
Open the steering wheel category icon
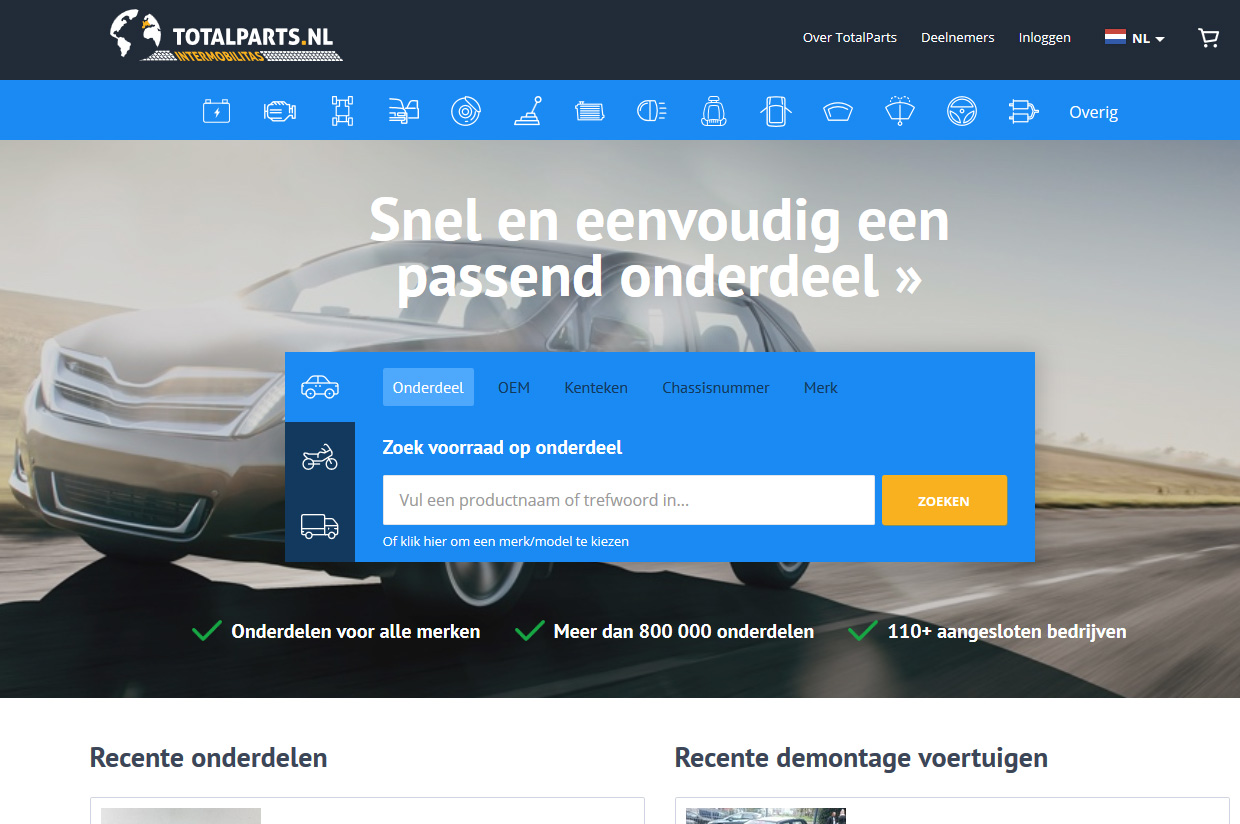[x=962, y=111]
